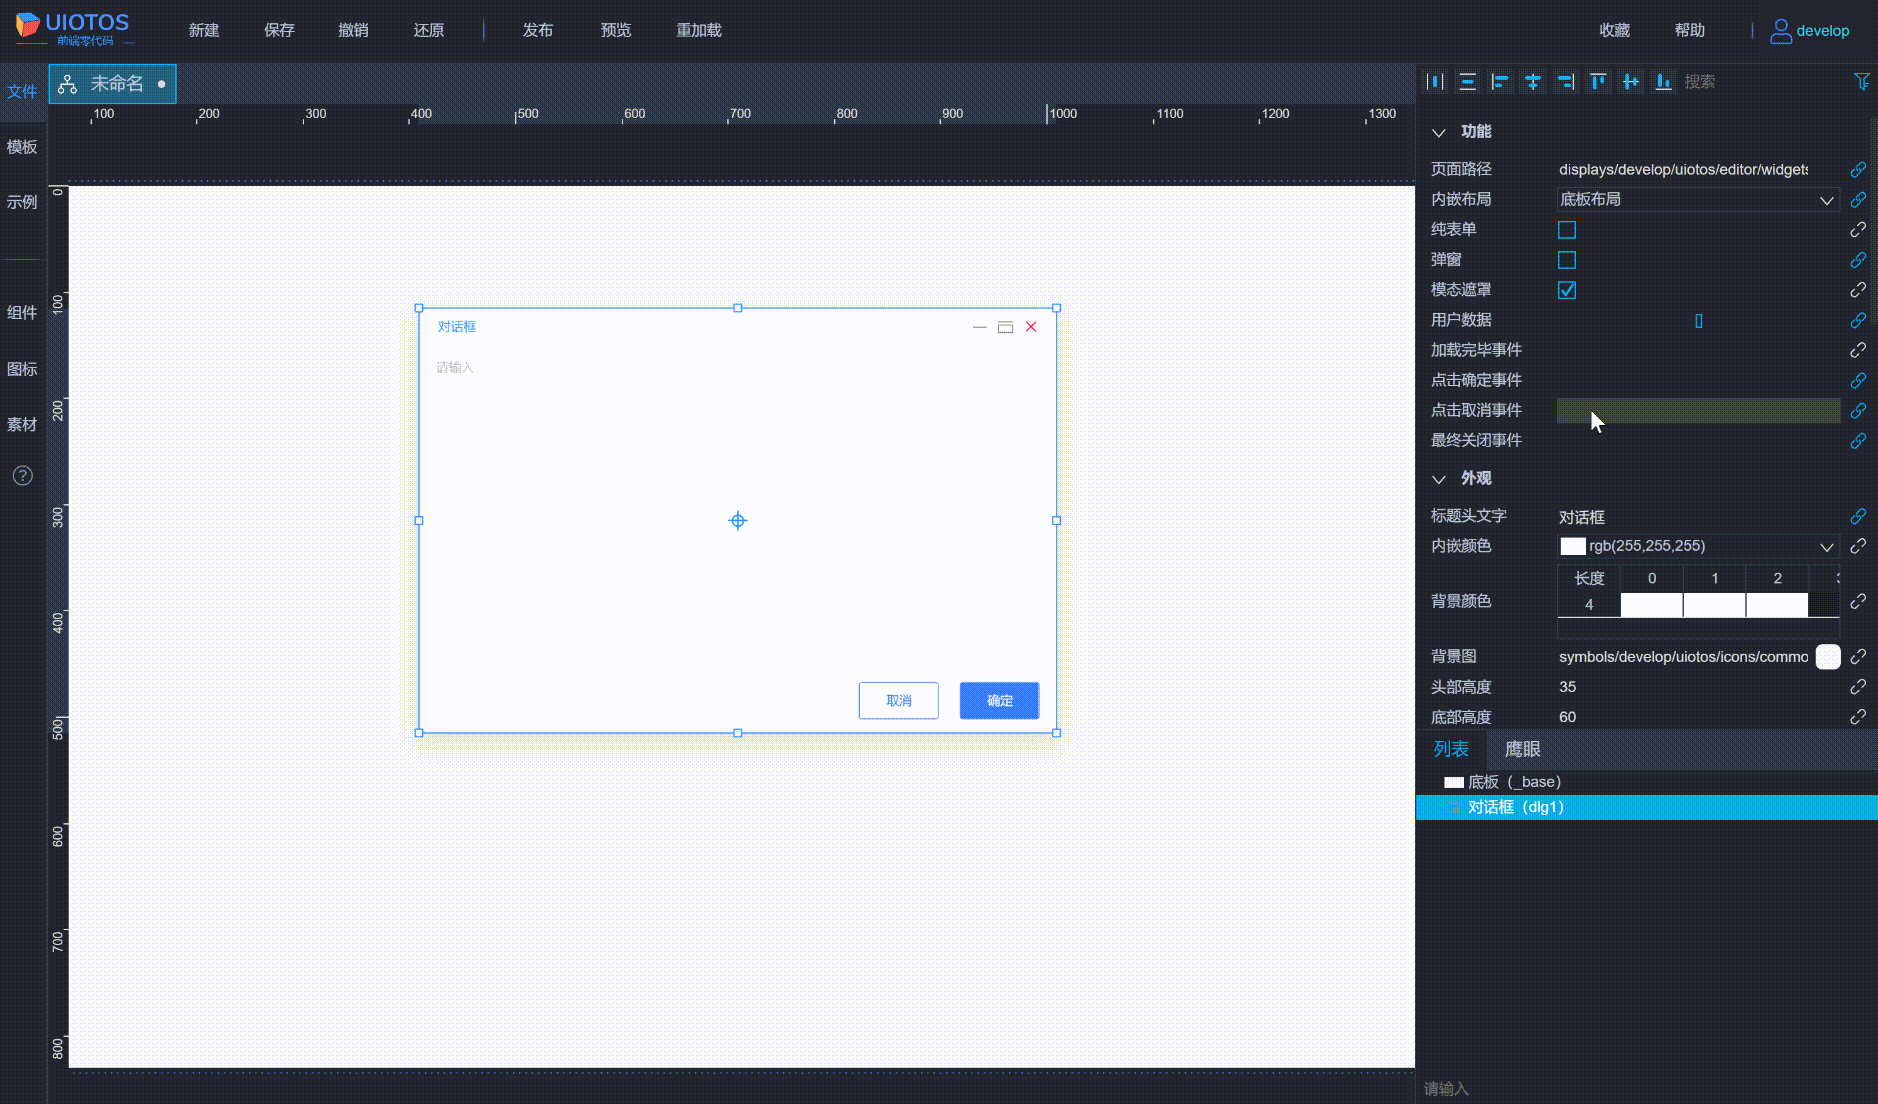Open the 收藏 menu

[1615, 30]
